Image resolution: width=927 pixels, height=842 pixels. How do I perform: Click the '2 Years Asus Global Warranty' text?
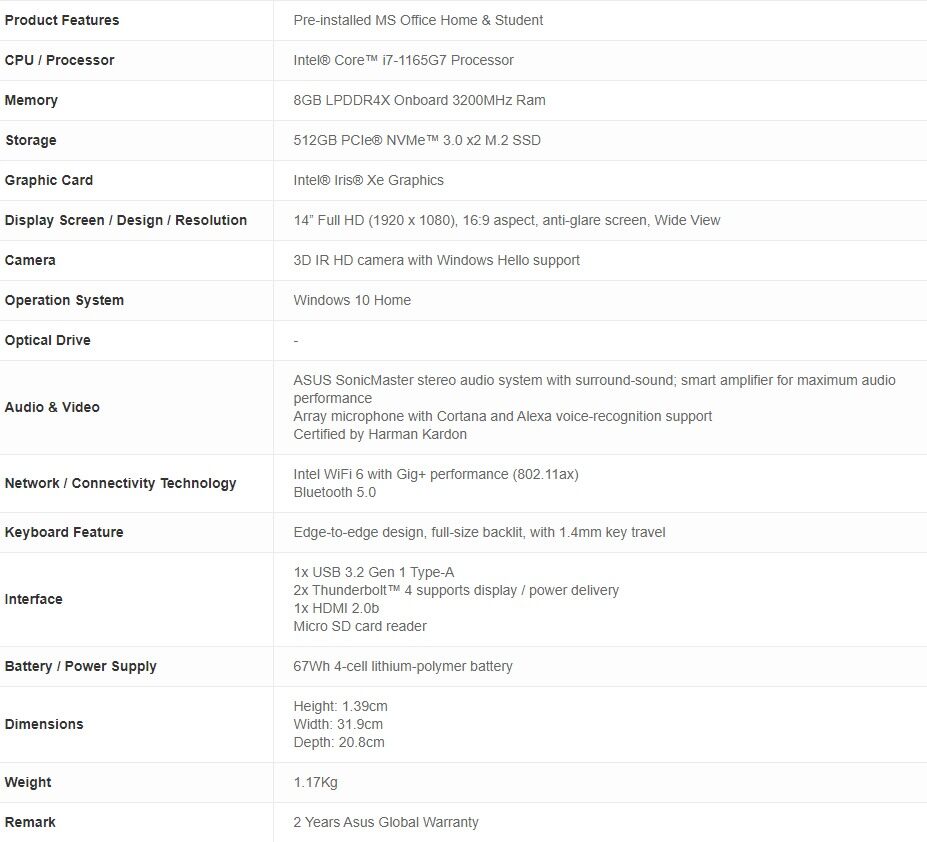pyautogui.click(x=386, y=822)
